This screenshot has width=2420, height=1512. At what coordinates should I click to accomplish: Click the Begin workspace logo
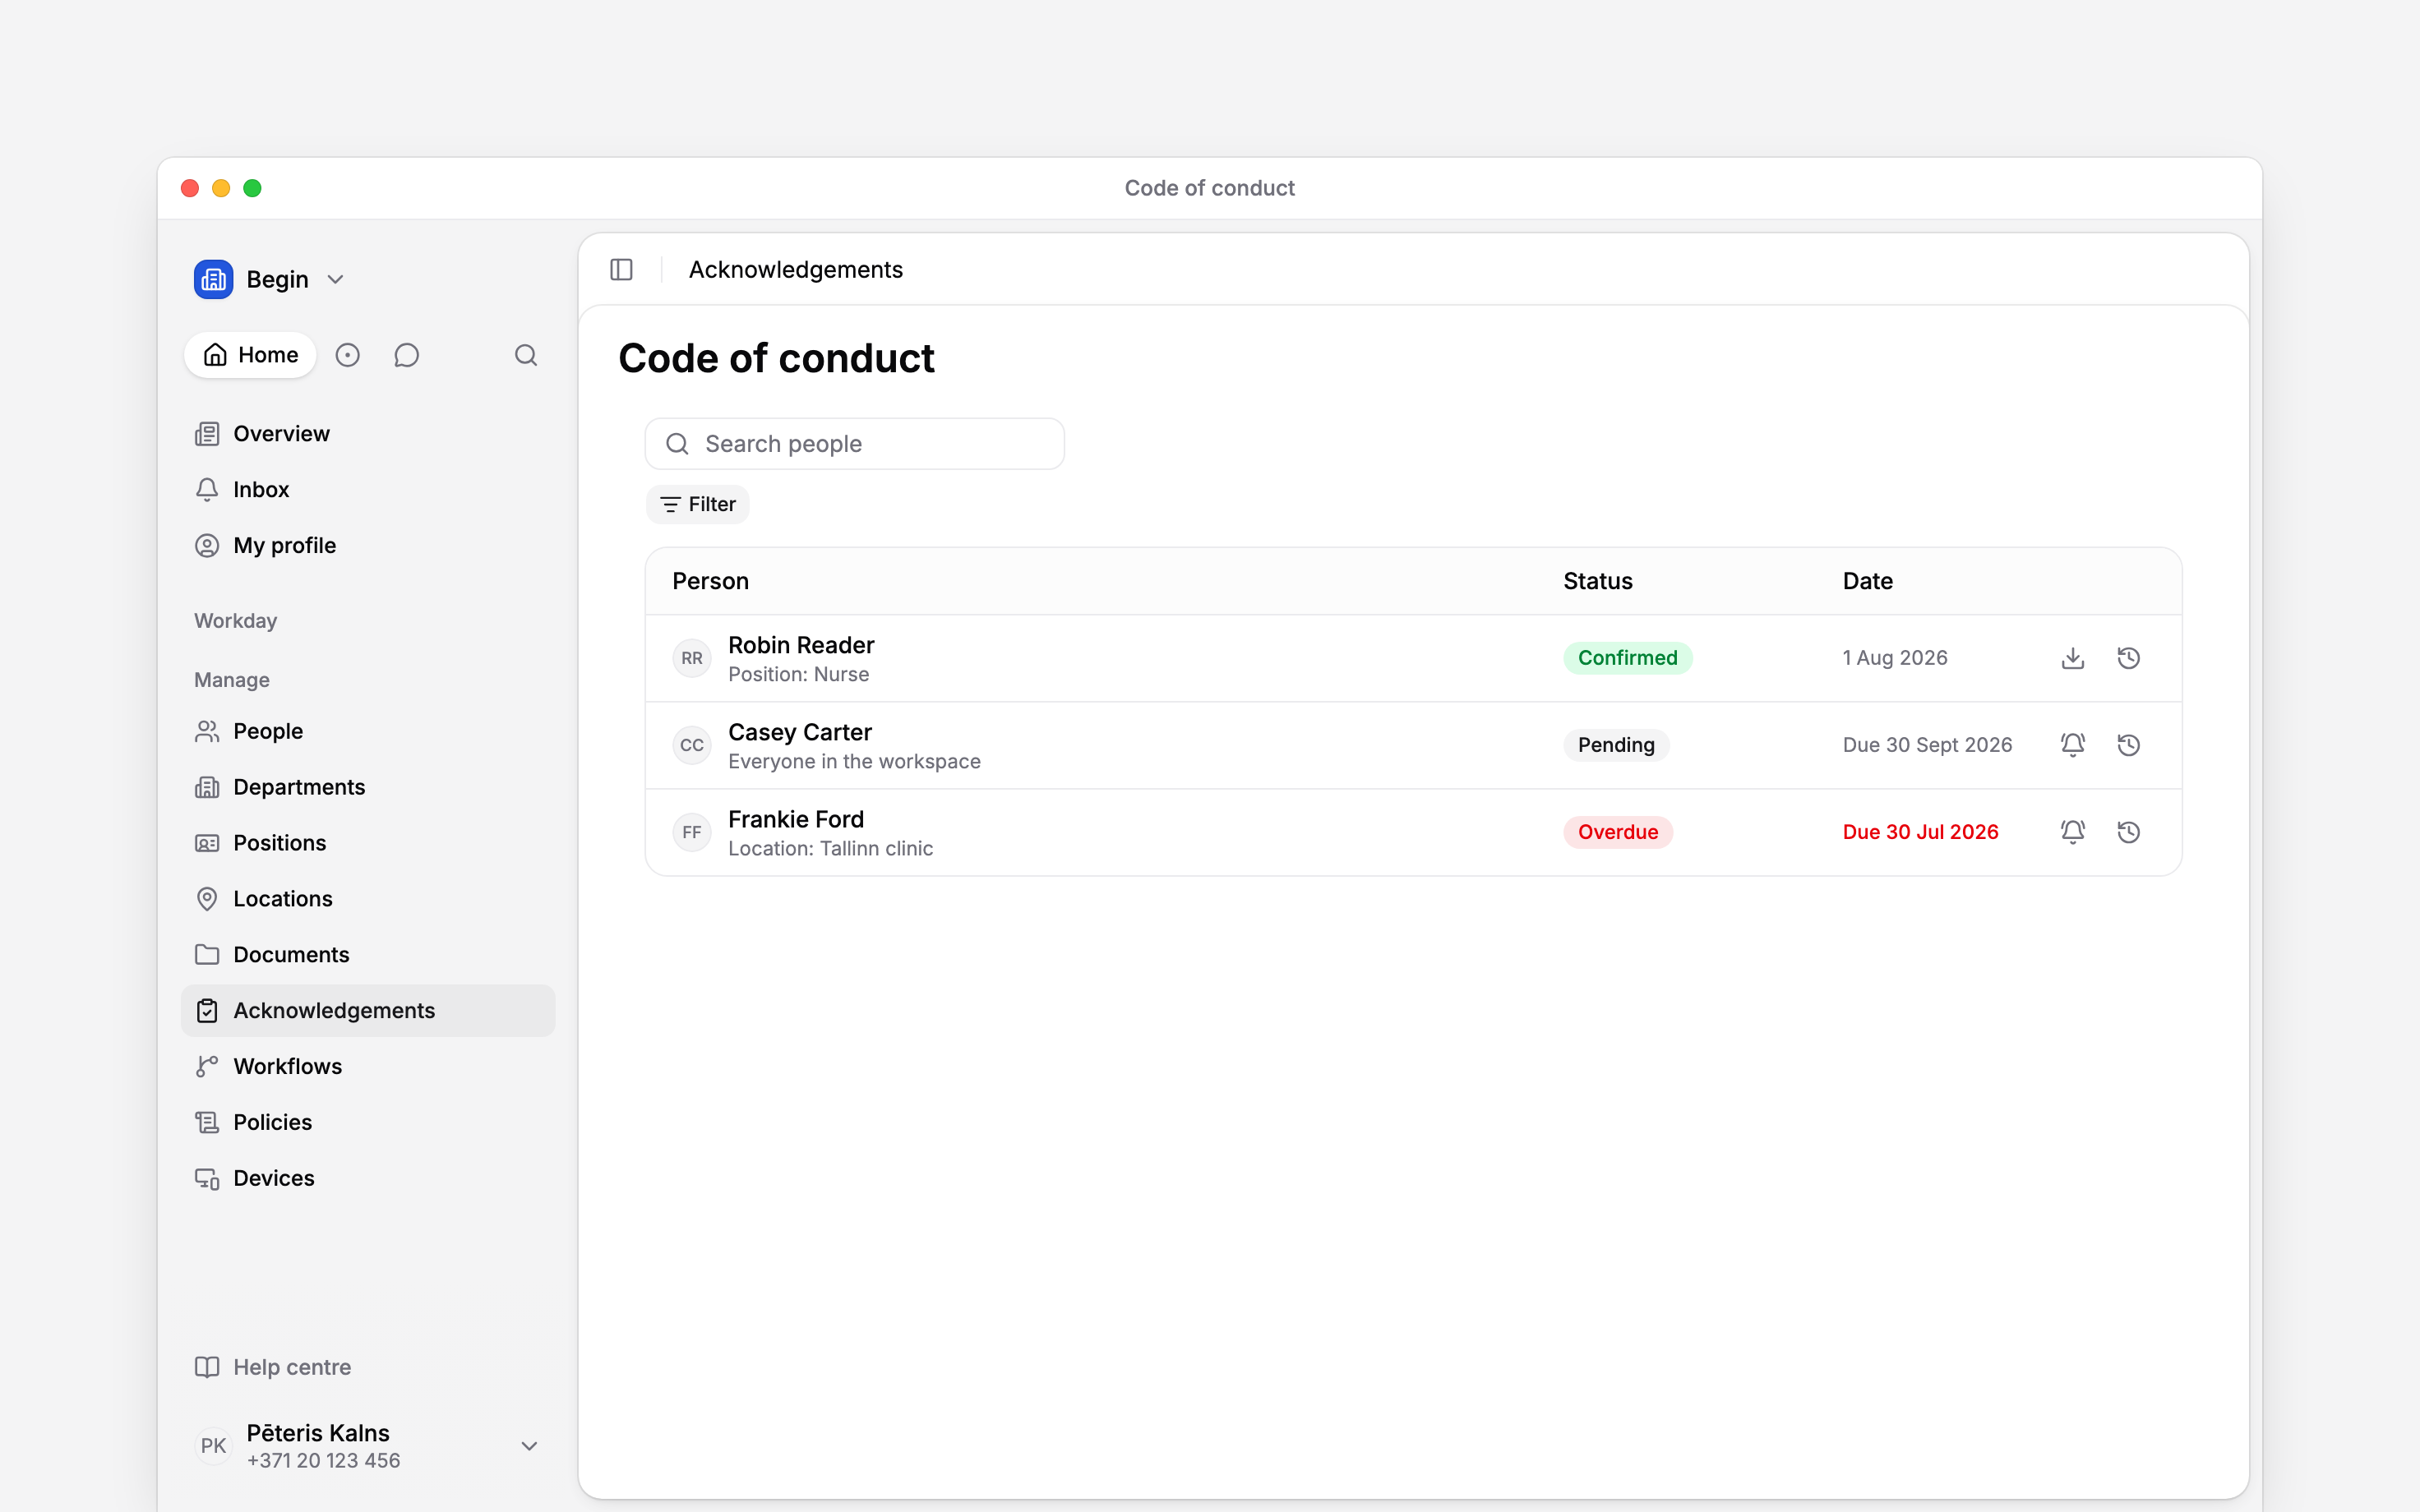[x=213, y=280]
